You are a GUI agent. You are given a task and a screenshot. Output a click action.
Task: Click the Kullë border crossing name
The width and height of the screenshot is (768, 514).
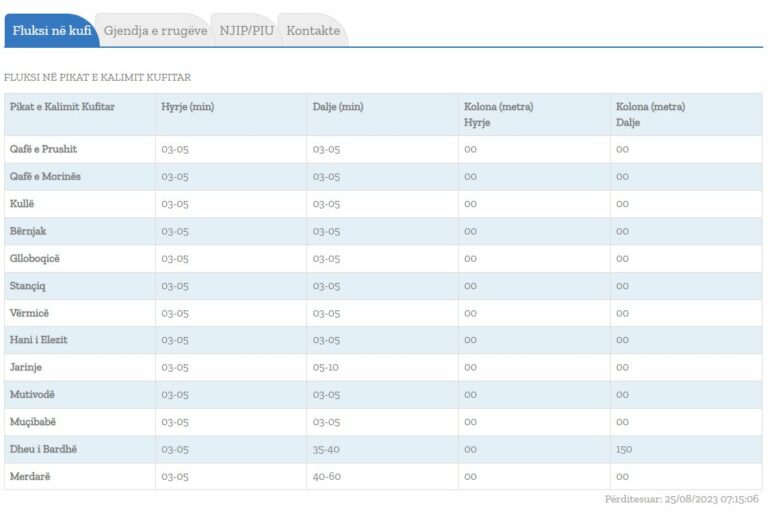coord(23,204)
